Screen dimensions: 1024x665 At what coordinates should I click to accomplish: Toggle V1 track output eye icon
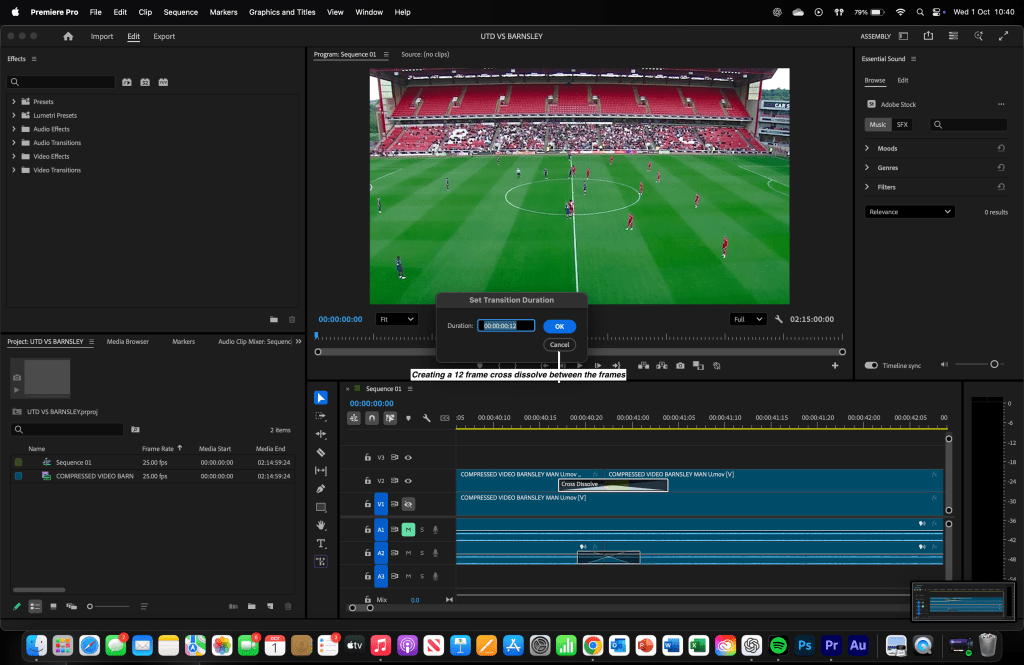408,505
